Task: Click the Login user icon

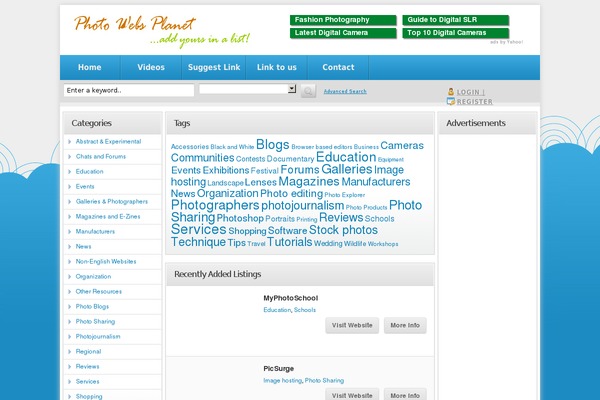Action: coord(451,92)
